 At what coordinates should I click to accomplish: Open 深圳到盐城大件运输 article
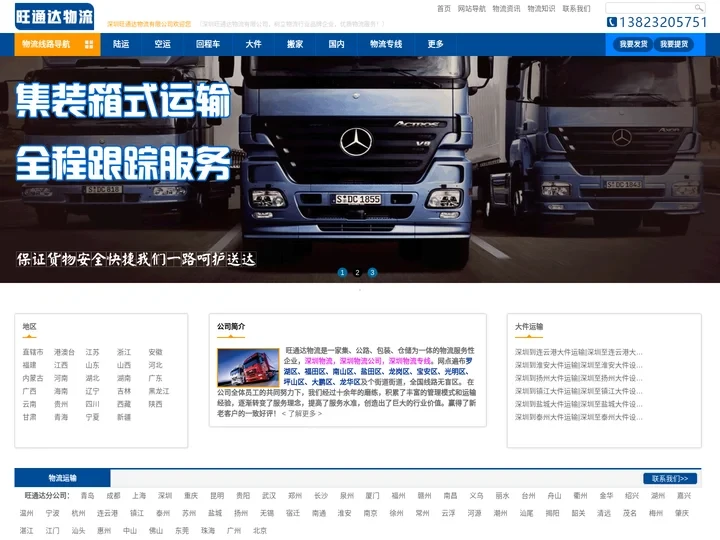click(x=579, y=404)
